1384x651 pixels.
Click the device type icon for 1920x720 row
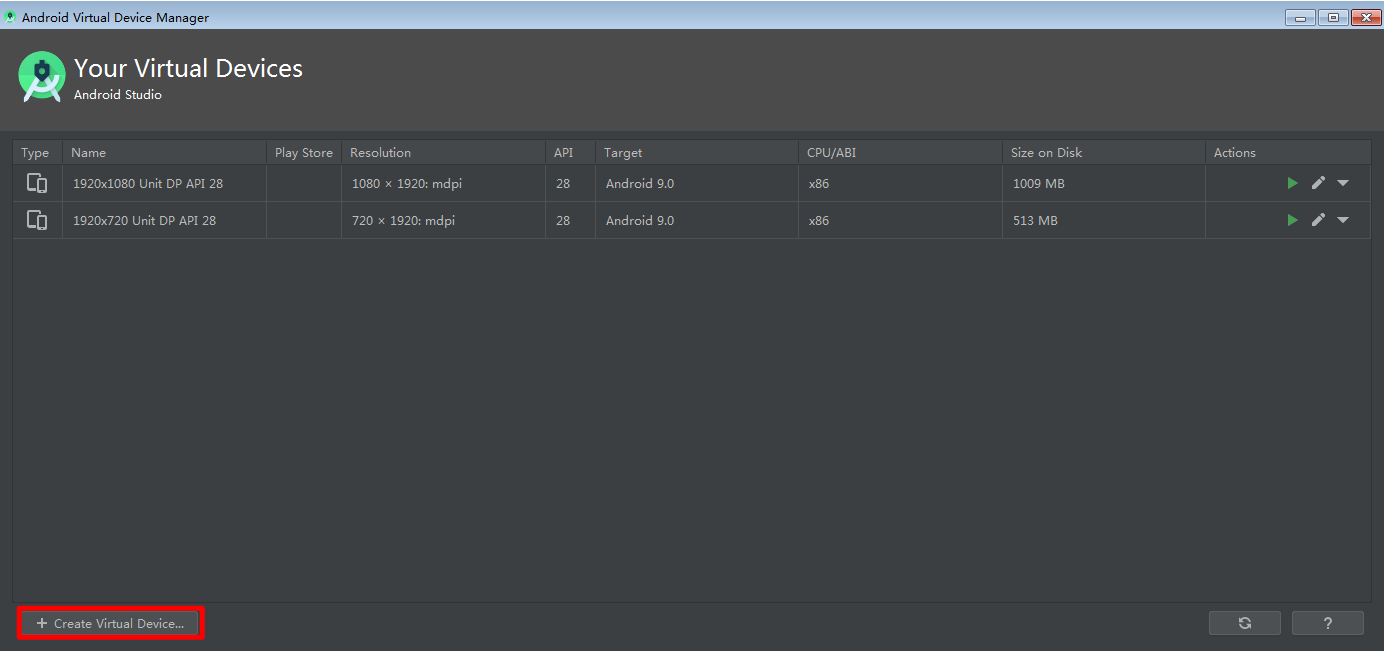[x=37, y=220]
